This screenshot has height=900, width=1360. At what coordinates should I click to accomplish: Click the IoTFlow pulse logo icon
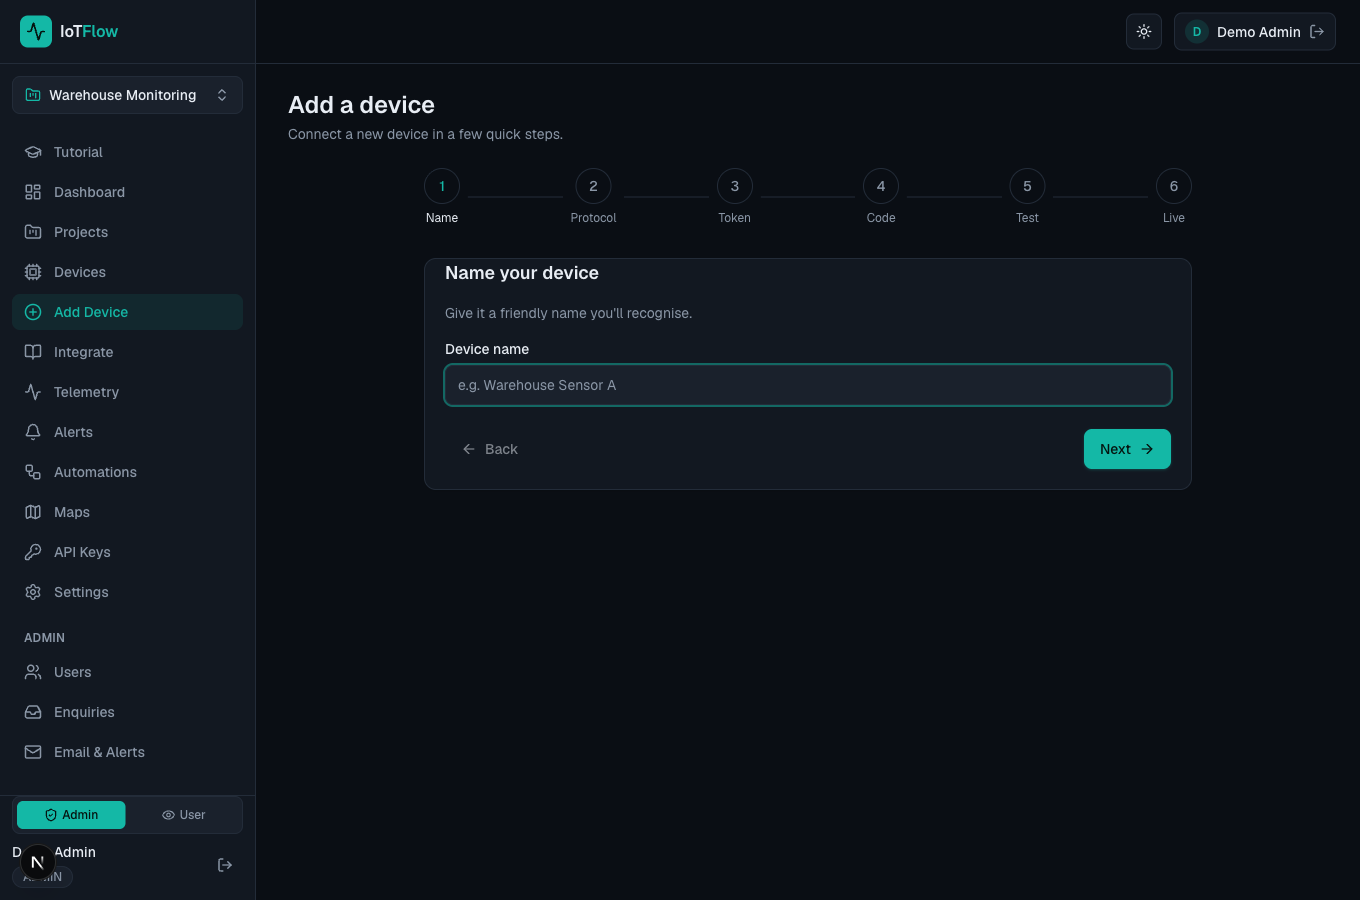click(36, 32)
